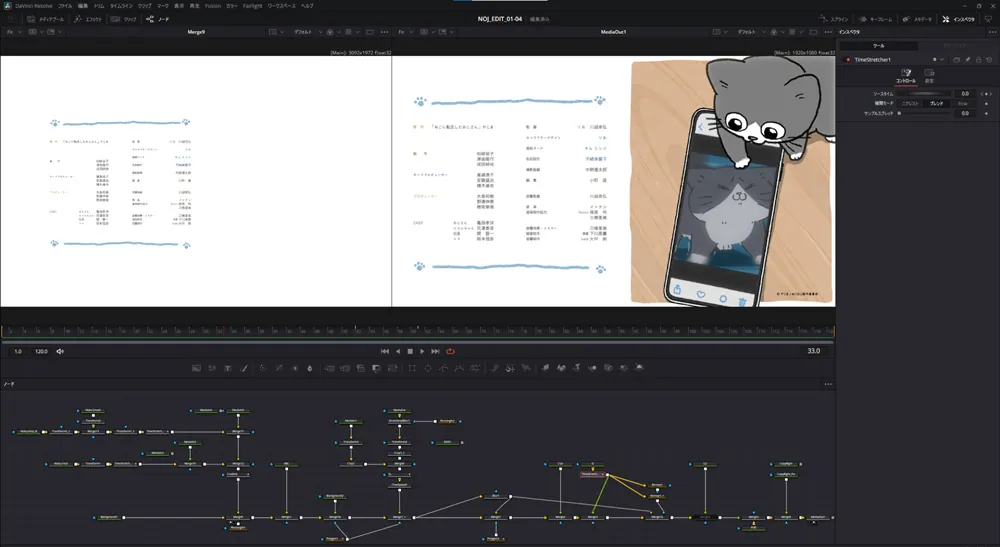Add a Channel Booleans node from toolbar

(x=345, y=368)
